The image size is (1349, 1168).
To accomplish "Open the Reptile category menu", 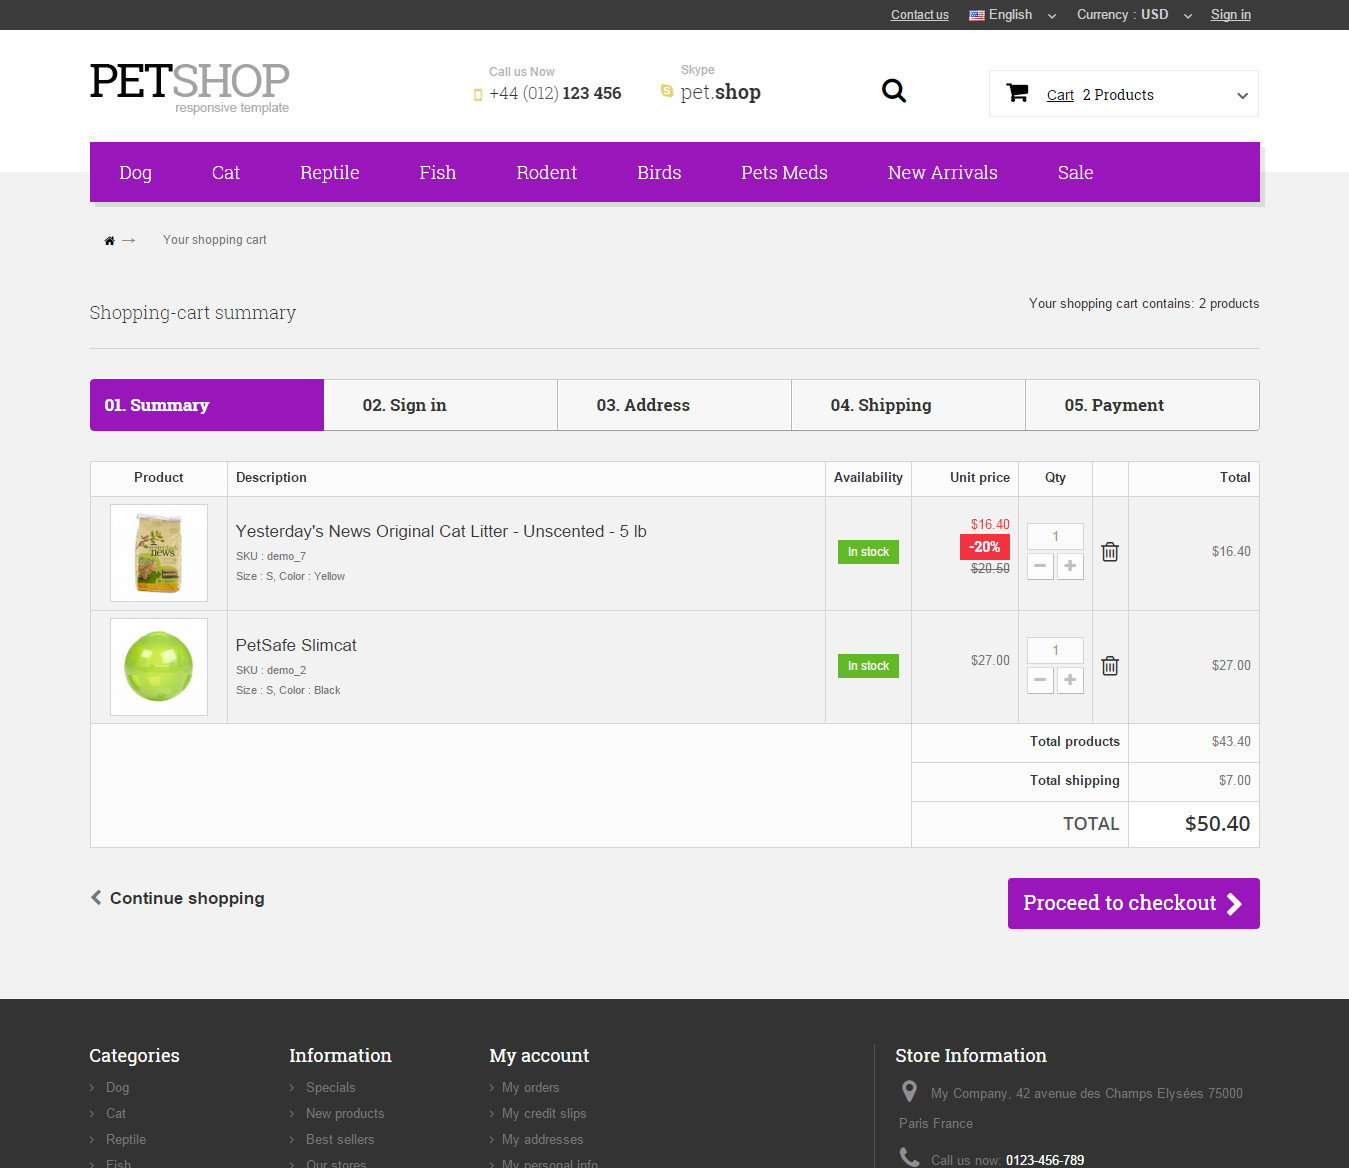I will point(329,173).
